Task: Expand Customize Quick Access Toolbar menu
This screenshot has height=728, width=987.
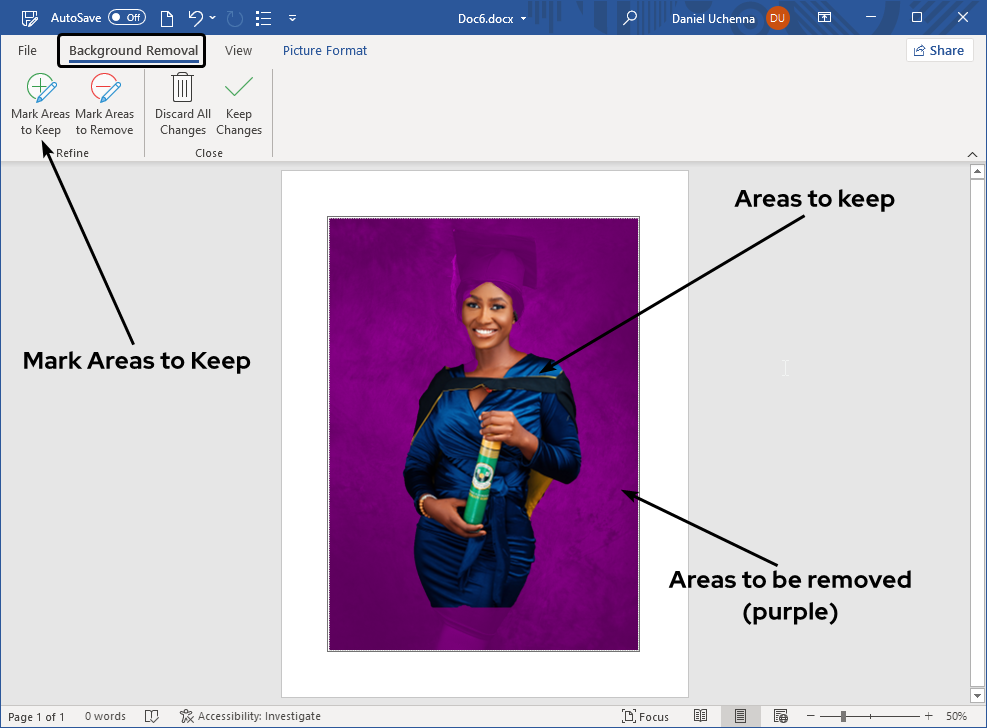Action: click(292, 18)
